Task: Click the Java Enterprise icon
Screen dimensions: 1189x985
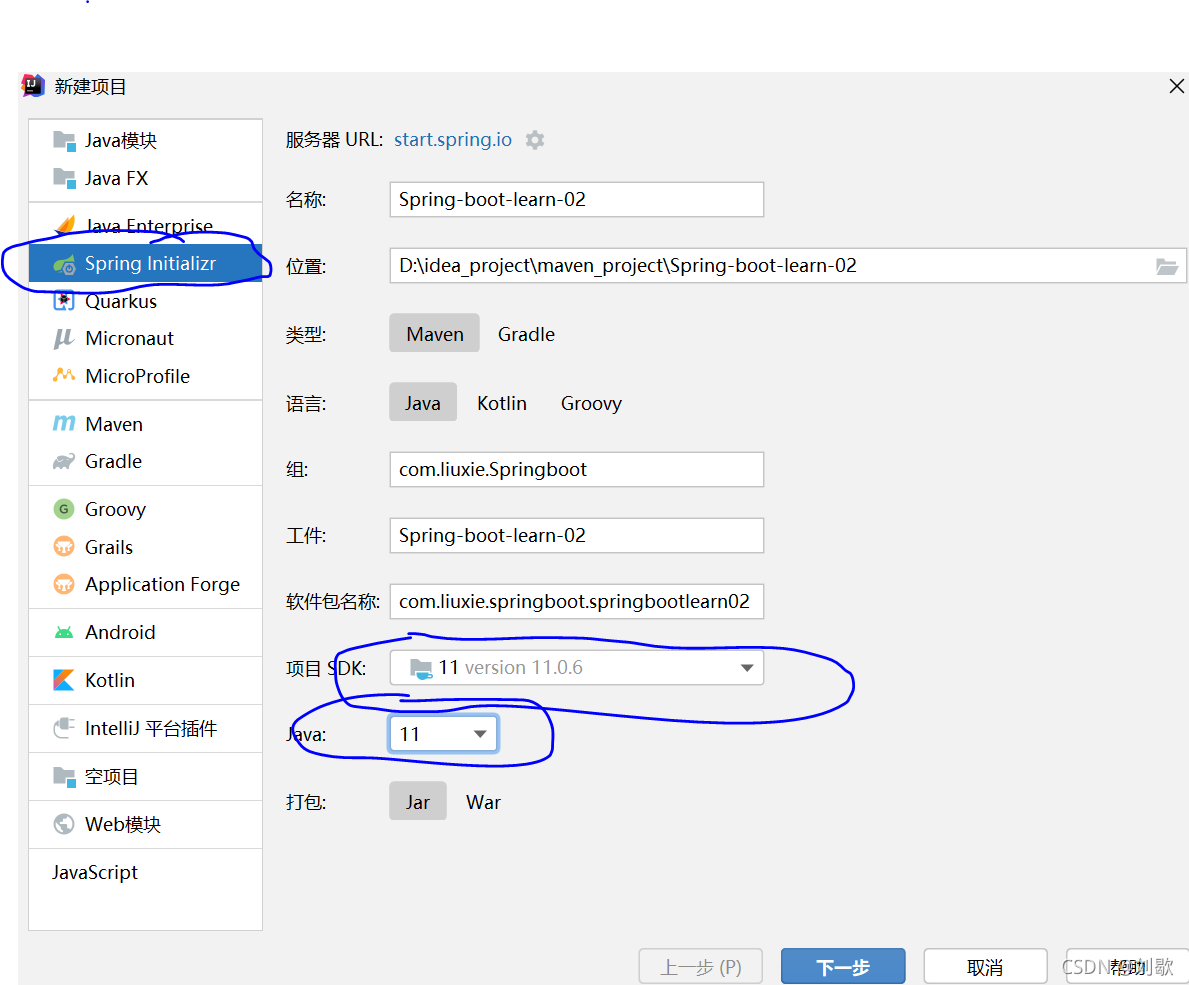Action: 65,225
